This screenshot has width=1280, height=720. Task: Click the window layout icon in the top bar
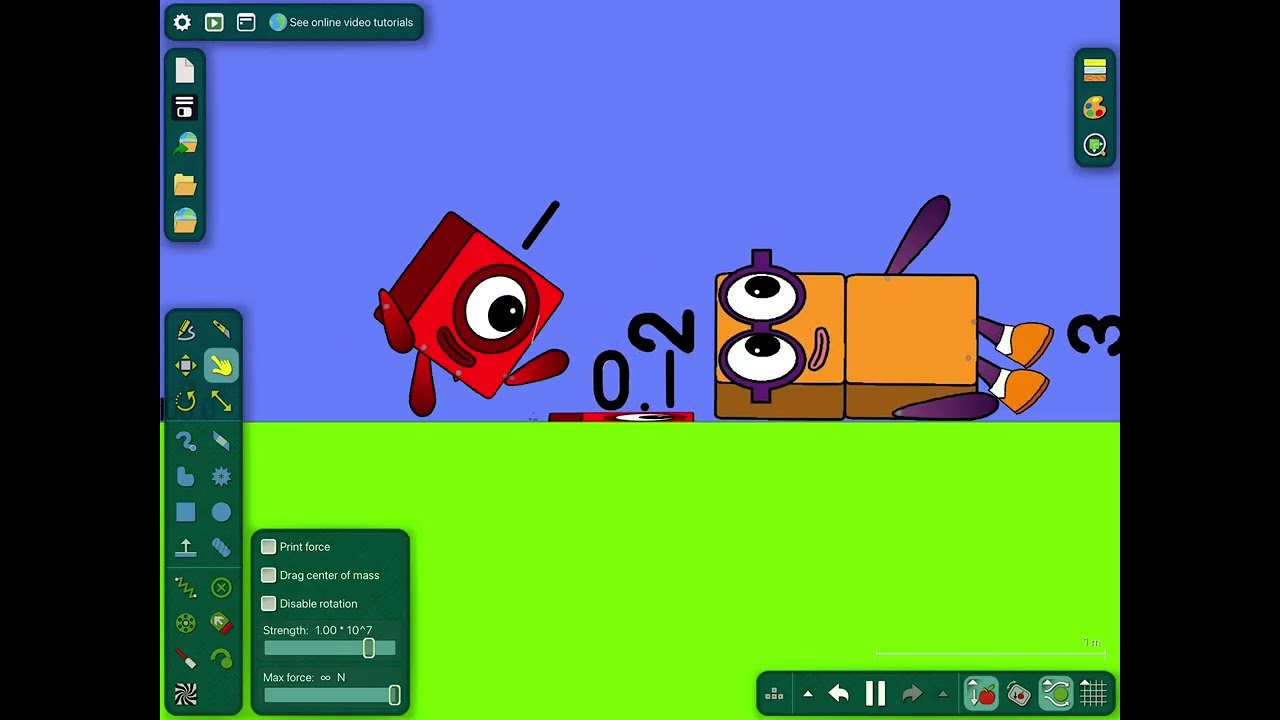click(x=246, y=22)
